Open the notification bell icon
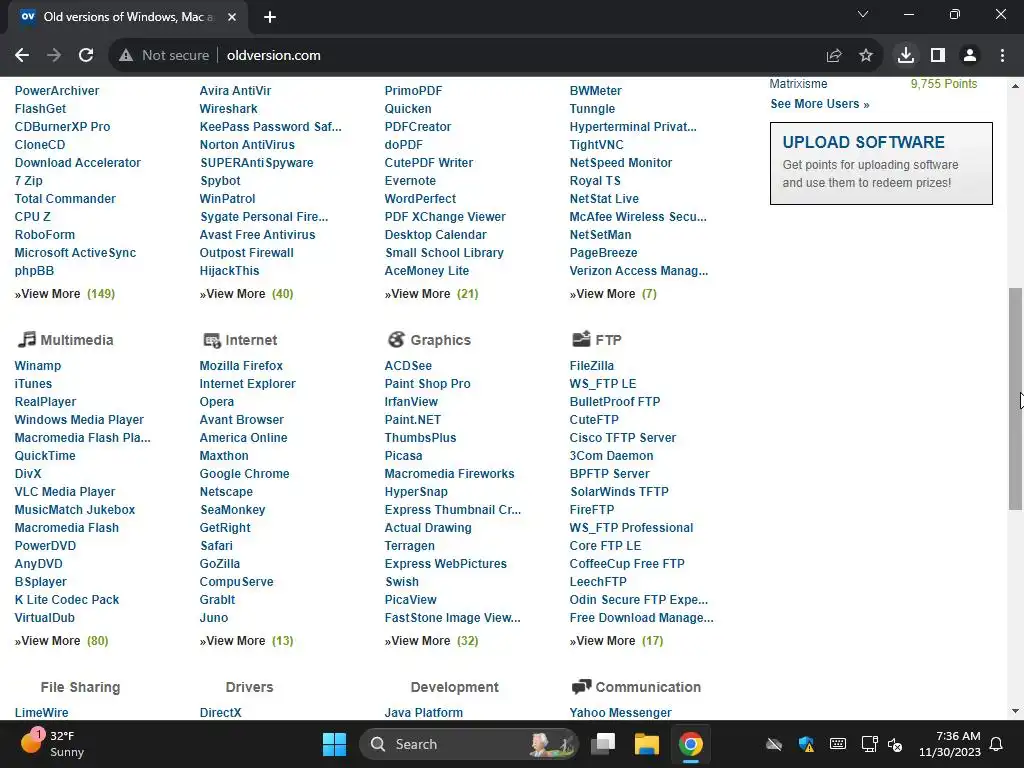The width and height of the screenshot is (1024, 768). pyautogui.click(x=997, y=744)
